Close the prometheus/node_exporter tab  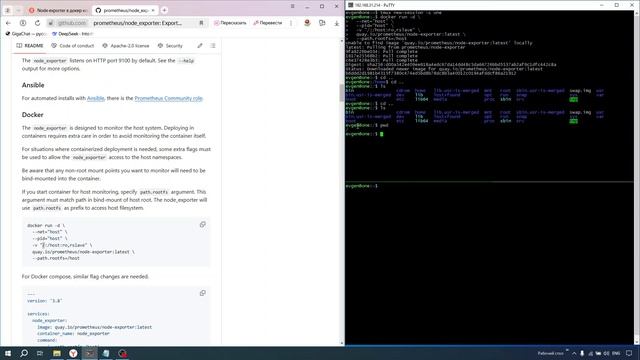click(153, 10)
